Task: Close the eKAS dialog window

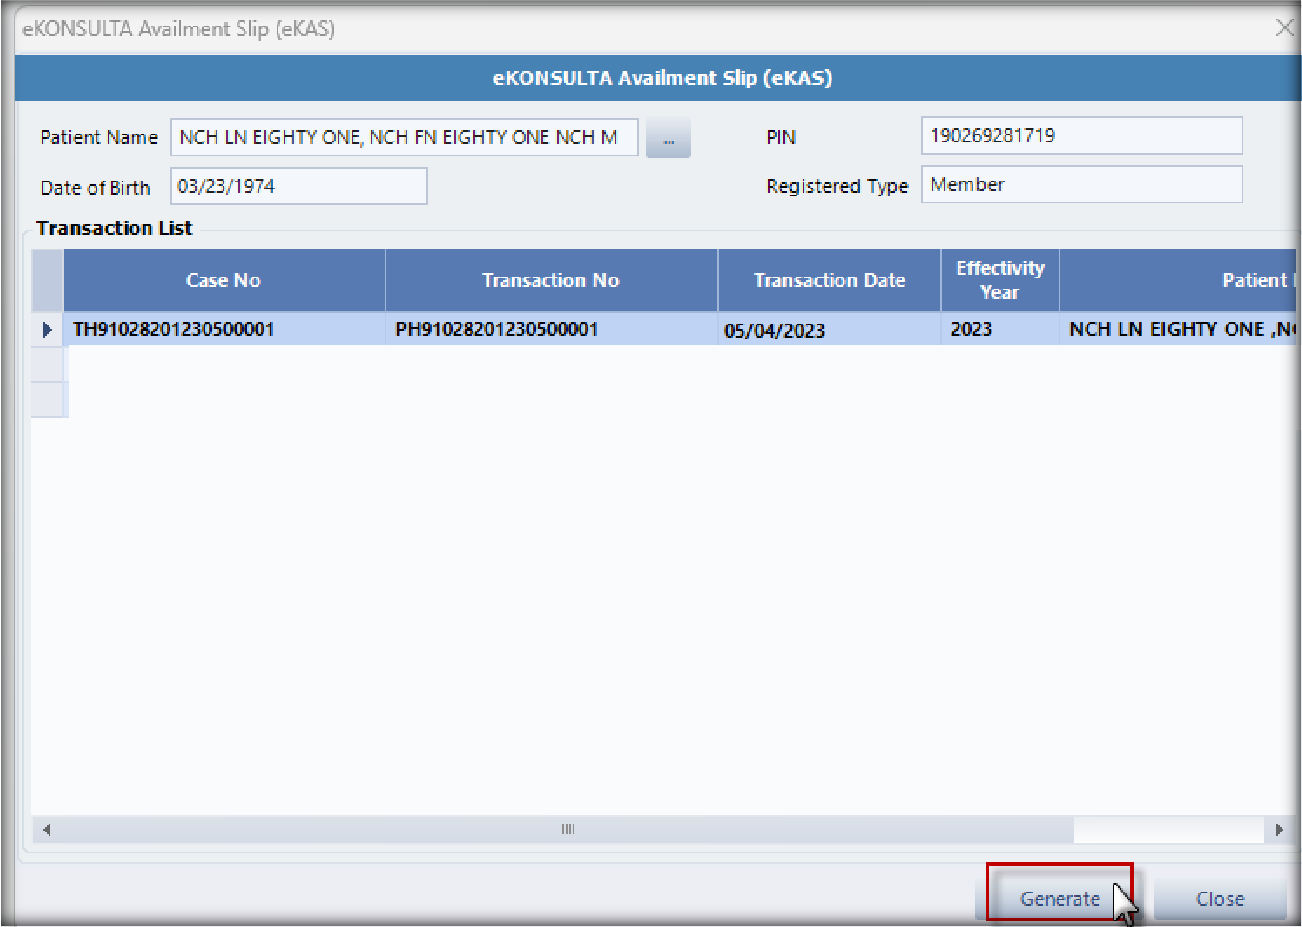Action: point(1284,28)
